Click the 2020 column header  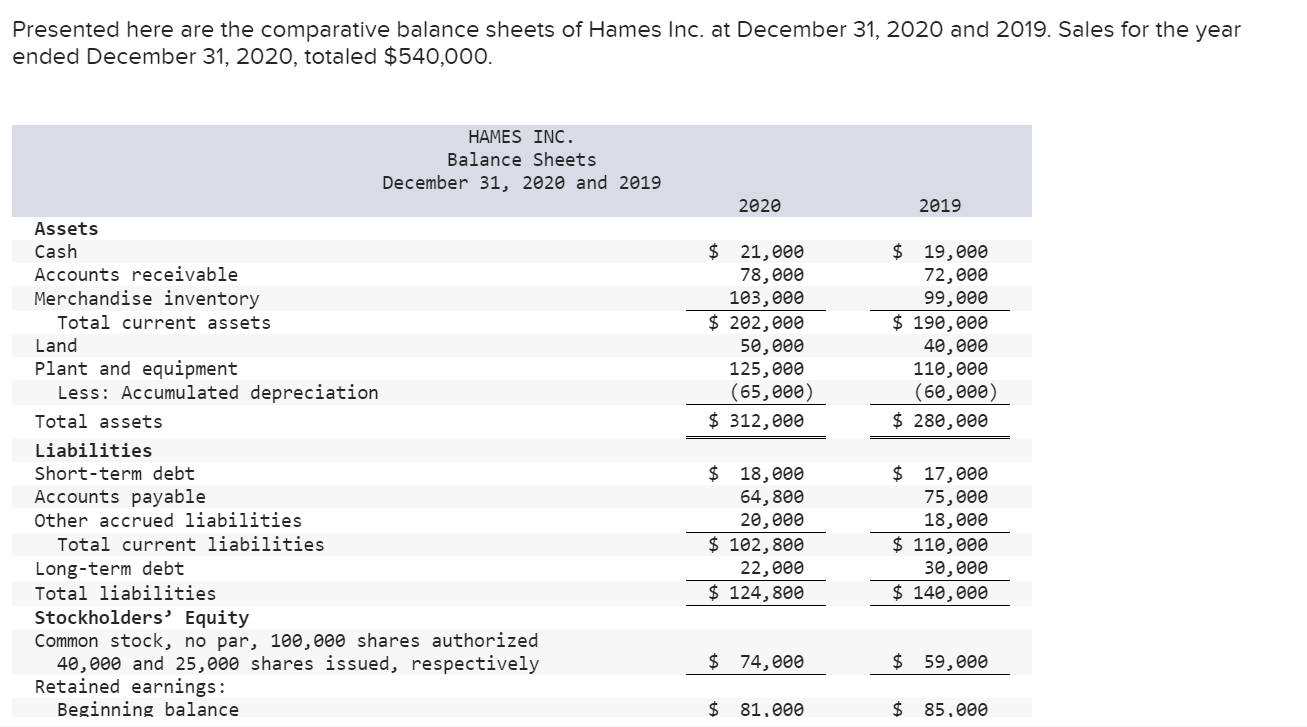(x=759, y=206)
